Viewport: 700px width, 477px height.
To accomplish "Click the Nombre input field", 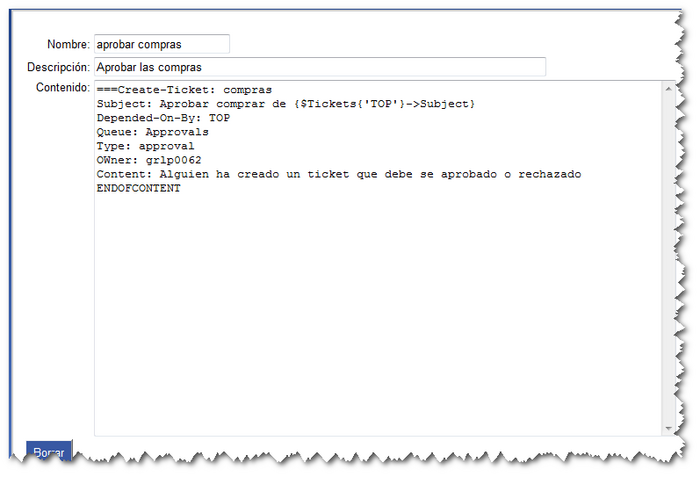I will [x=161, y=44].
